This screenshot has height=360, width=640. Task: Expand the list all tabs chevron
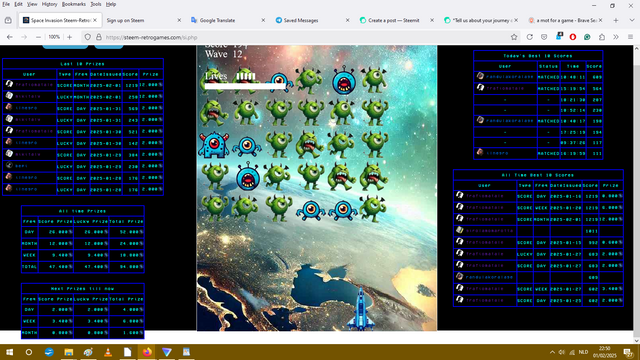tap(632, 20)
